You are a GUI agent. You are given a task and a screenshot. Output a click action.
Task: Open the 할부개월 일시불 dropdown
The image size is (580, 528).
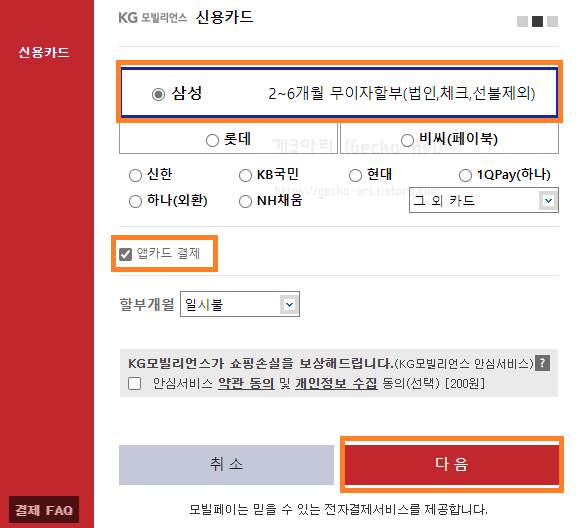240,304
